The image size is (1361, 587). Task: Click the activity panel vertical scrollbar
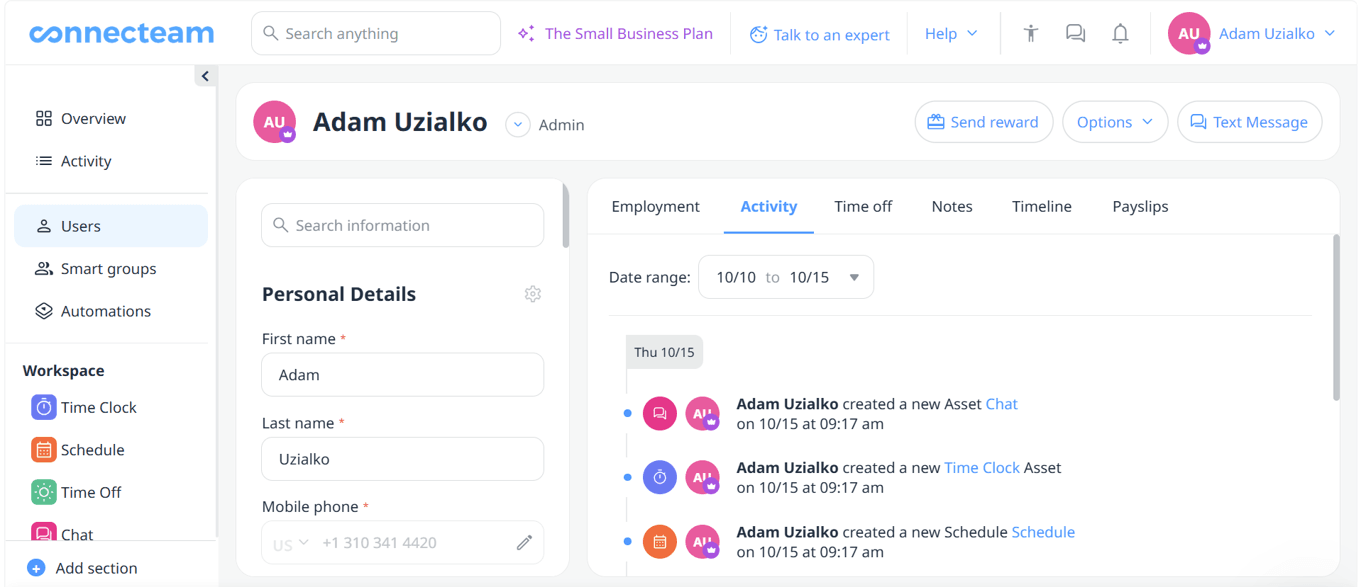coord(1336,318)
